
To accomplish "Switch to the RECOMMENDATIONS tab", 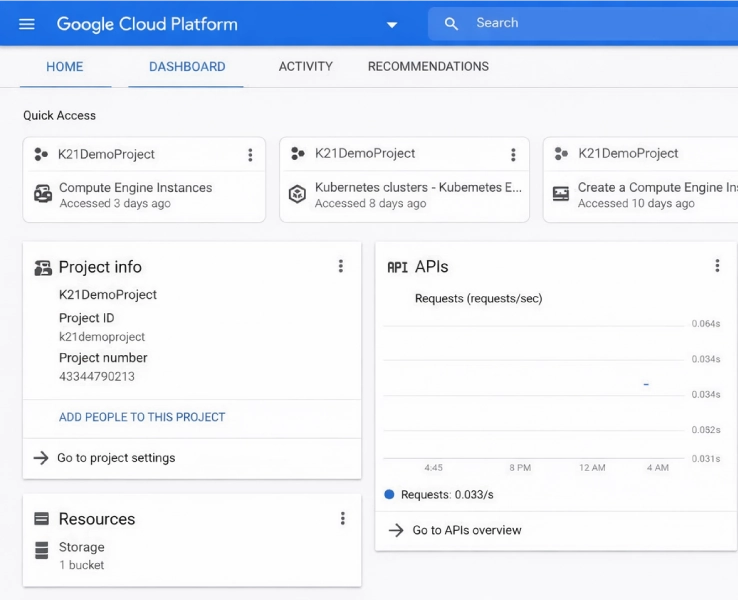I will (x=428, y=66).
